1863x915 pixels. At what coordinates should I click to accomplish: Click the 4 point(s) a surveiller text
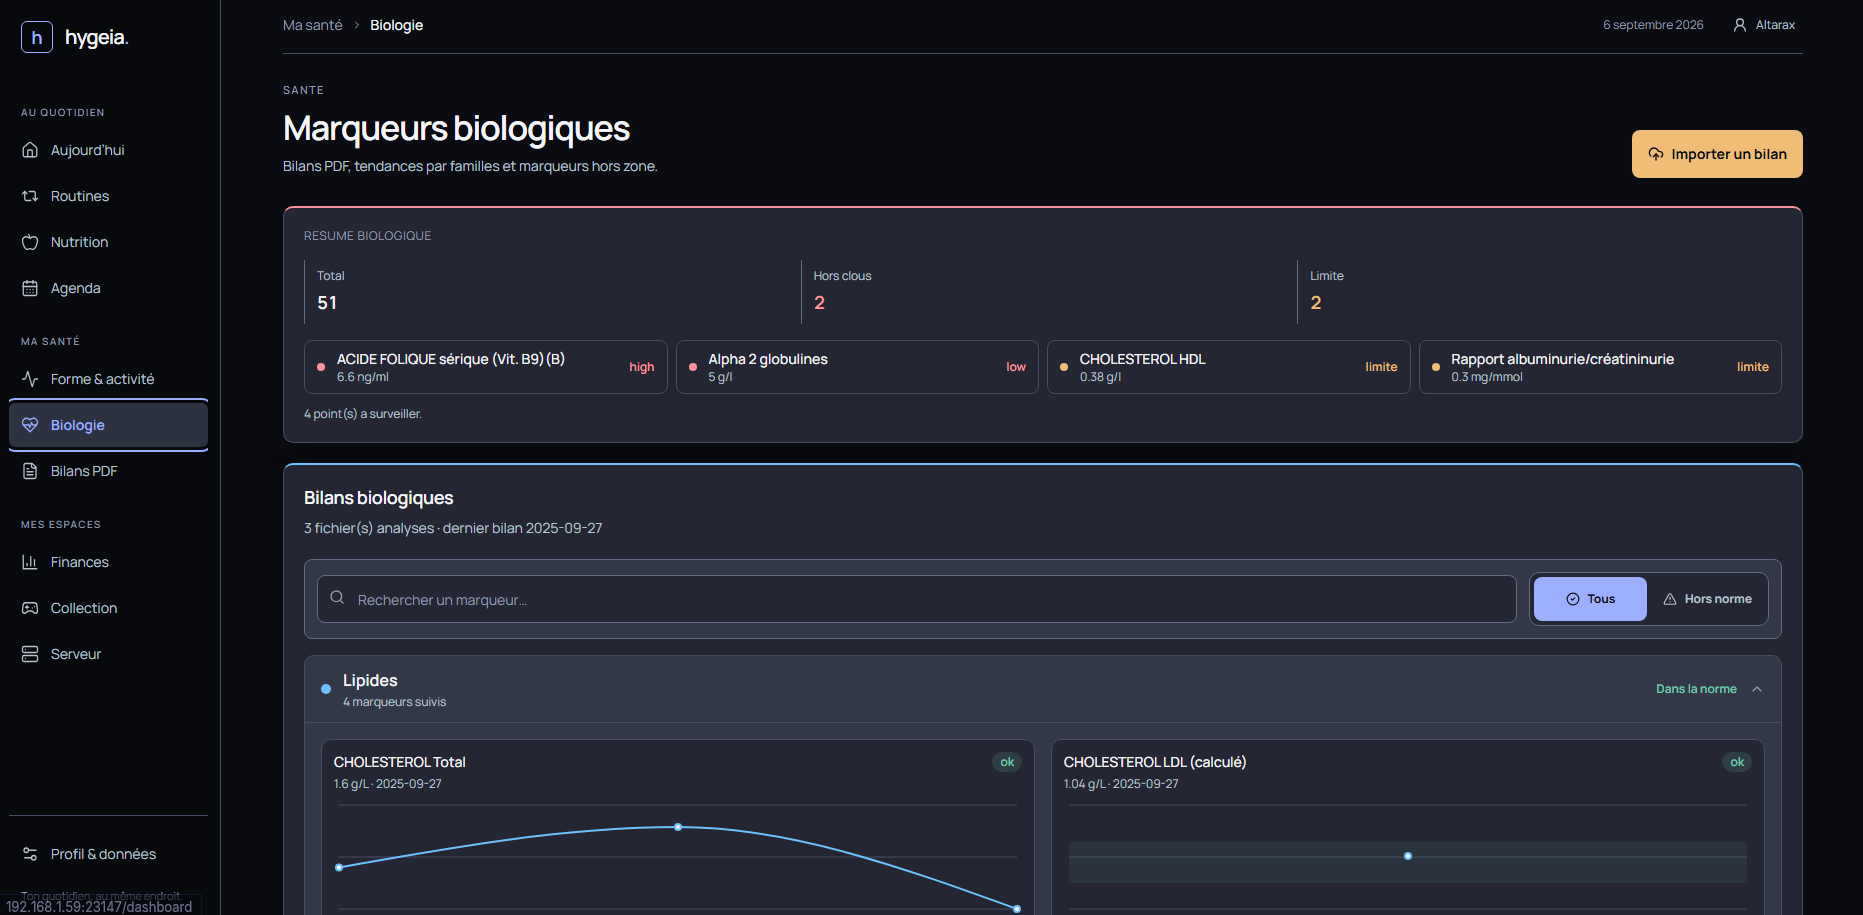[363, 414]
